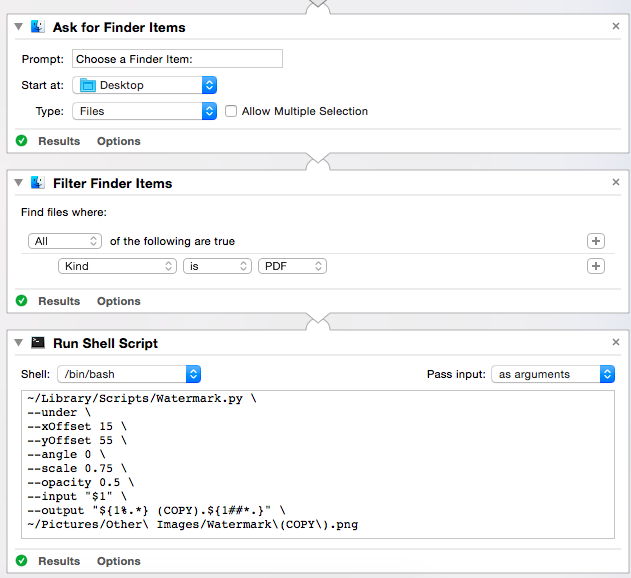
Task: Collapse the Run Shell Script action
Action: [x=19, y=343]
